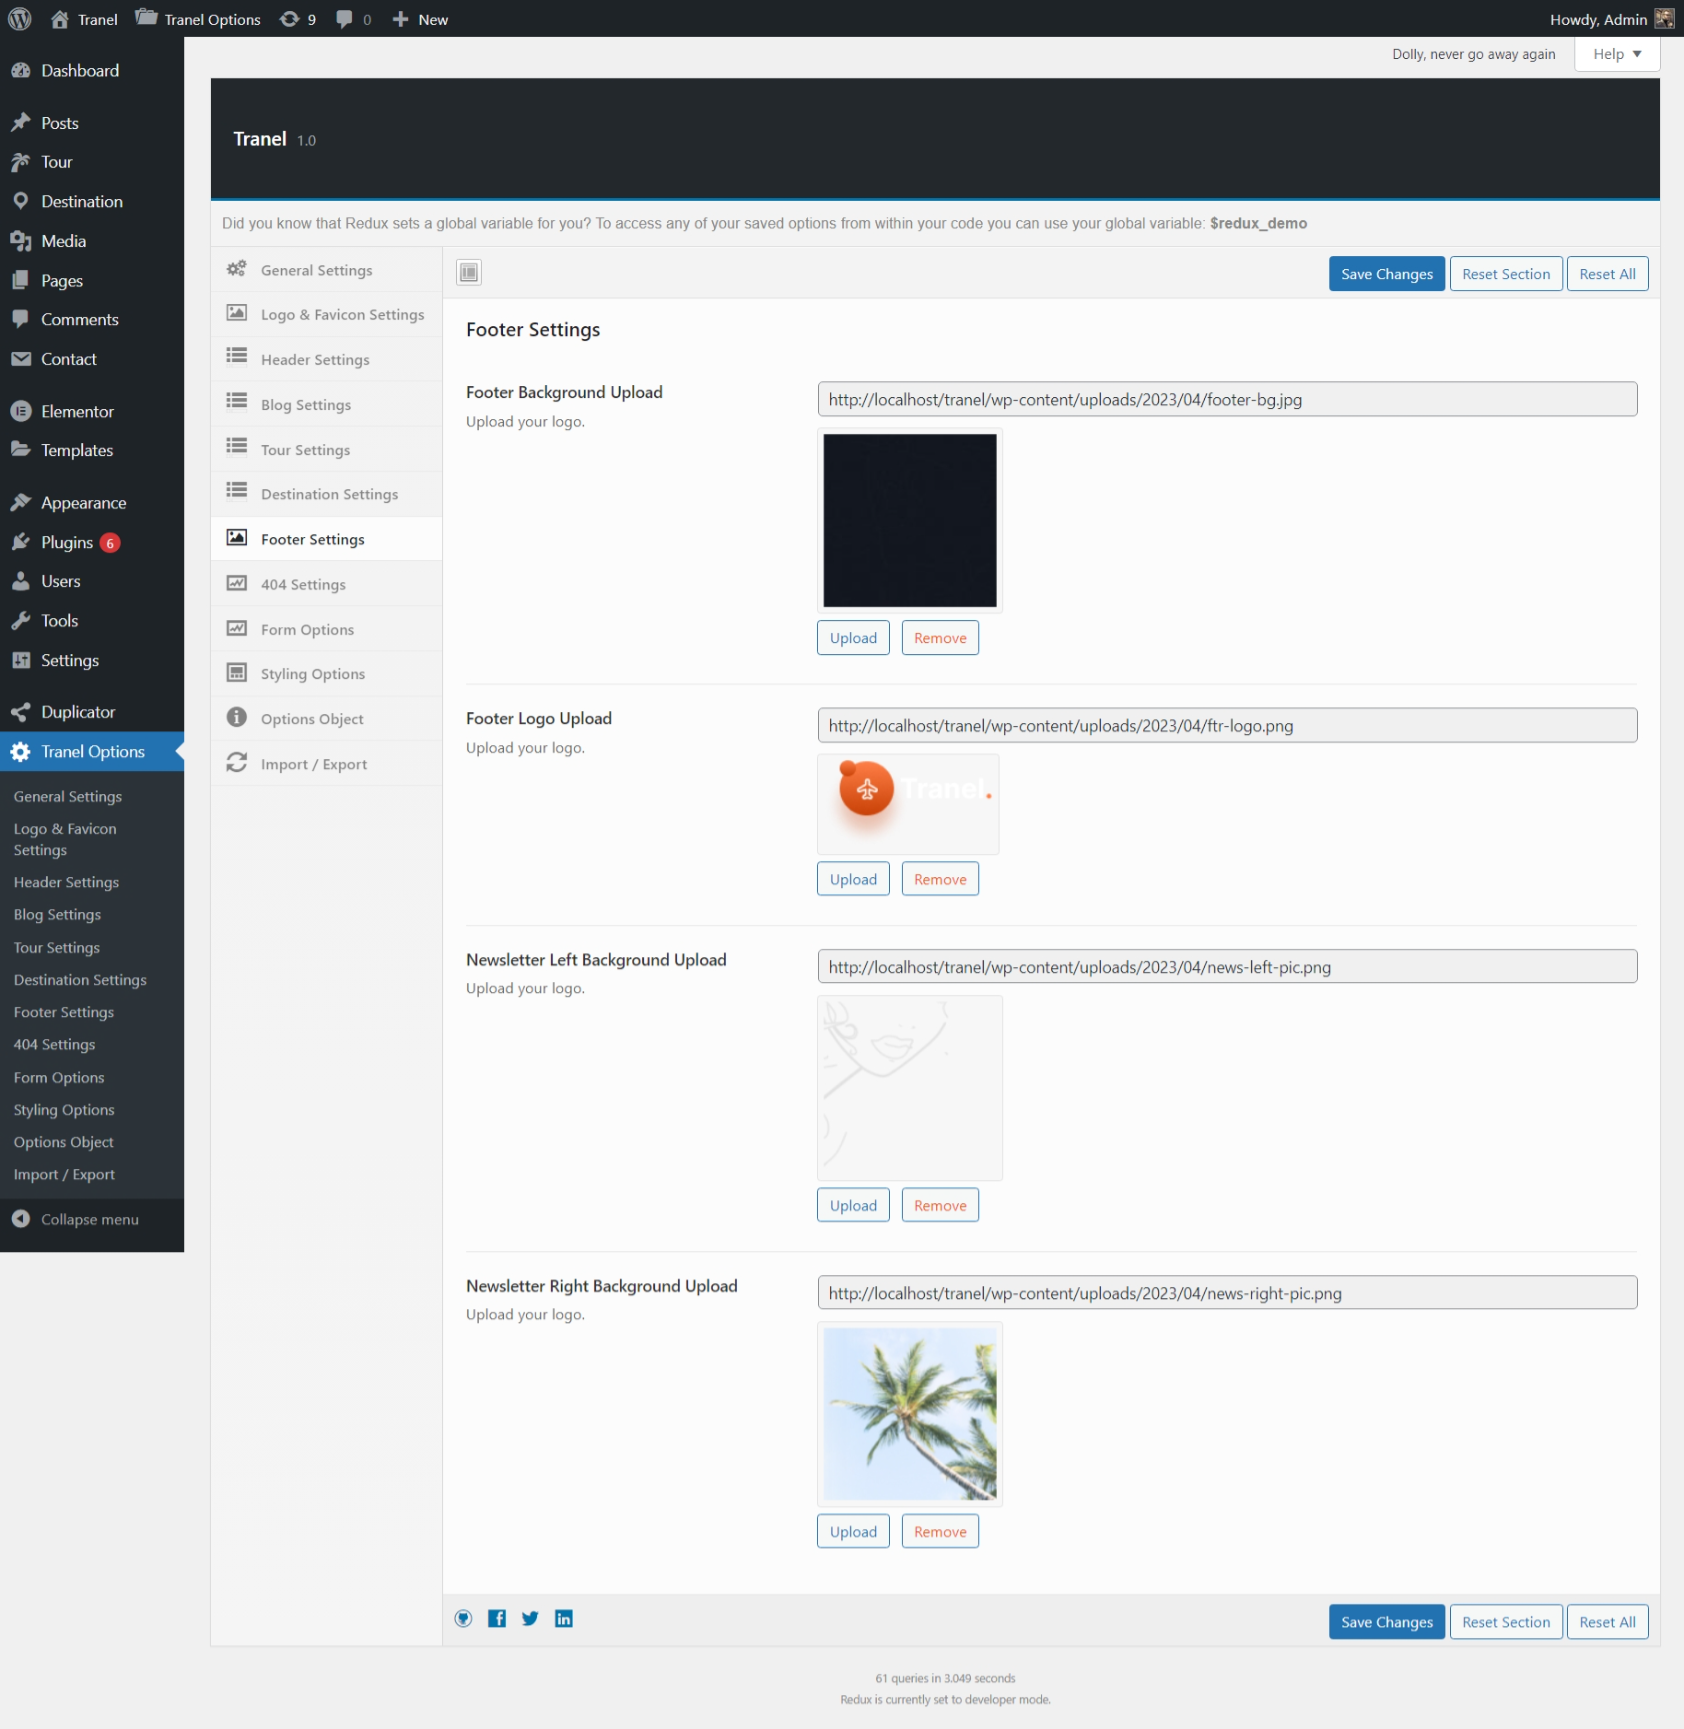Image resolution: width=1684 pixels, height=1729 pixels.
Task: Click the Collapse menu arrow icon
Action: click(x=21, y=1219)
